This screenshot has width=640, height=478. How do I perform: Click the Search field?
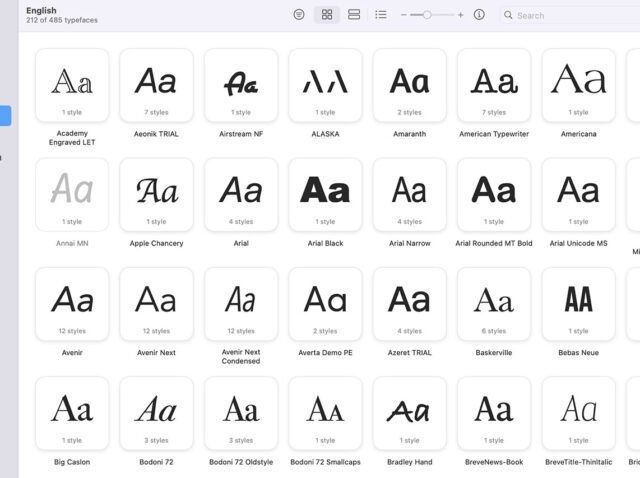570,15
